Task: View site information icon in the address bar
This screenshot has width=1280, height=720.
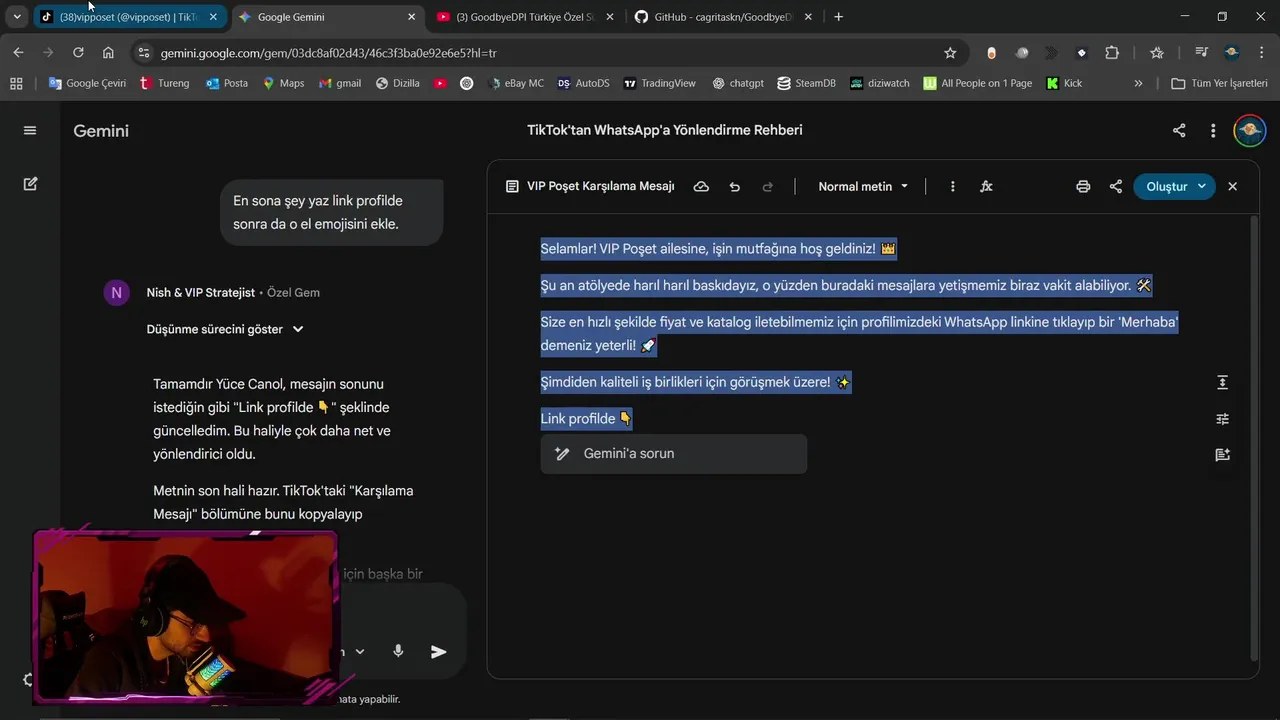Action: tap(143, 53)
